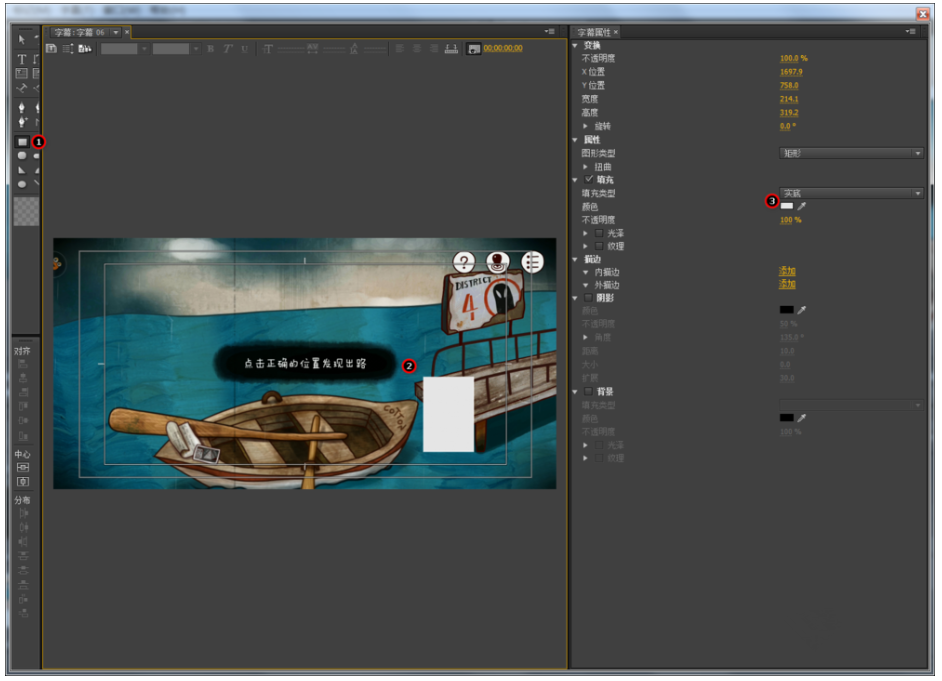The width and height of the screenshot is (942, 681).
Task: Uncheck the 填充 (Fill) checkbox
Action: pos(589,180)
